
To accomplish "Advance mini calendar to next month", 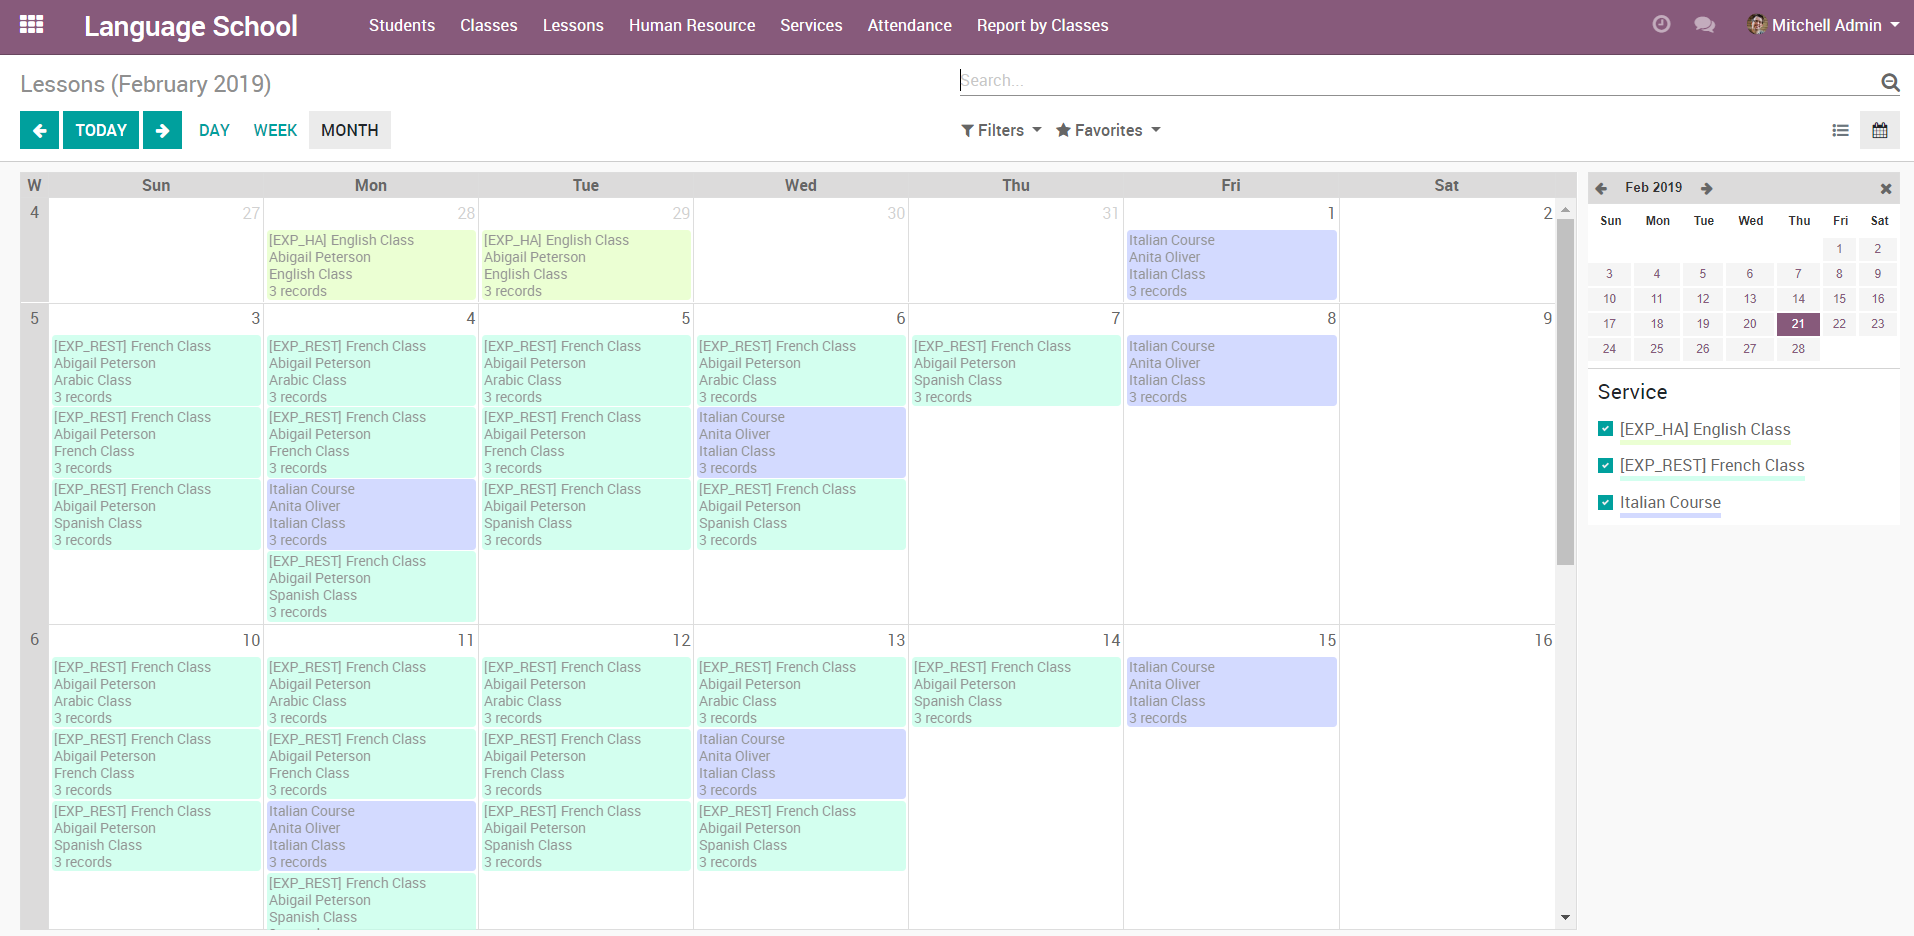I will pos(1707,188).
